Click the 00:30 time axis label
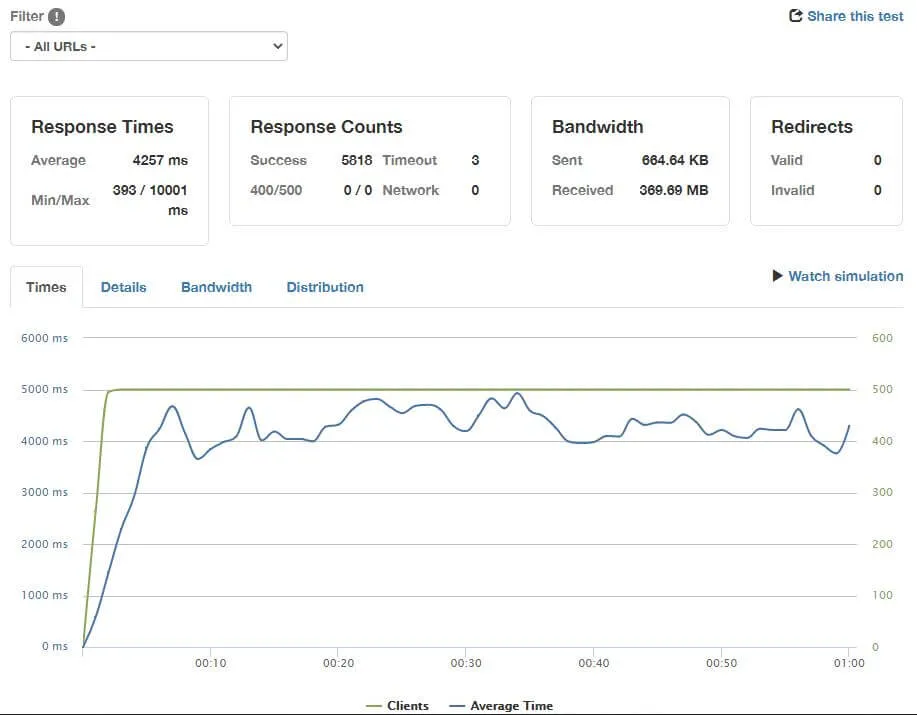This screenshot has height=715, width=917. [466, 663]
